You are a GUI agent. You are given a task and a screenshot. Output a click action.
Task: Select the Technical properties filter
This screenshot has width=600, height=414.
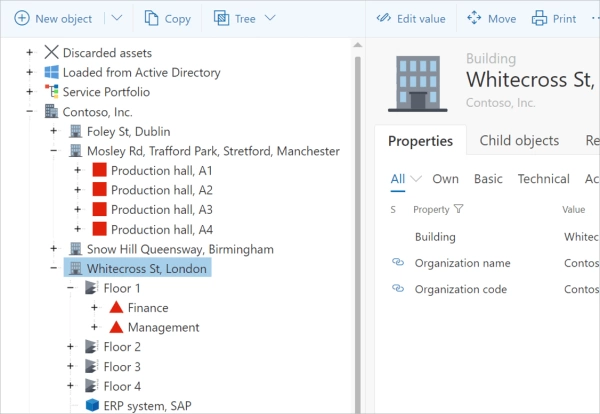tap(543, 179)
